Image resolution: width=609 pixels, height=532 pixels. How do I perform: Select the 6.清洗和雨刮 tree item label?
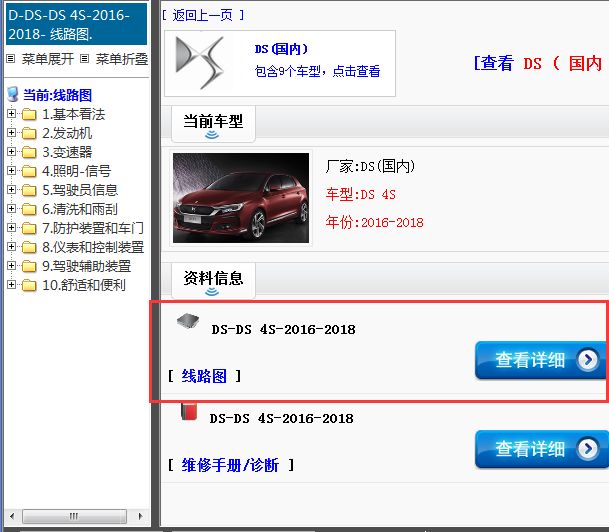pos(80,209)
